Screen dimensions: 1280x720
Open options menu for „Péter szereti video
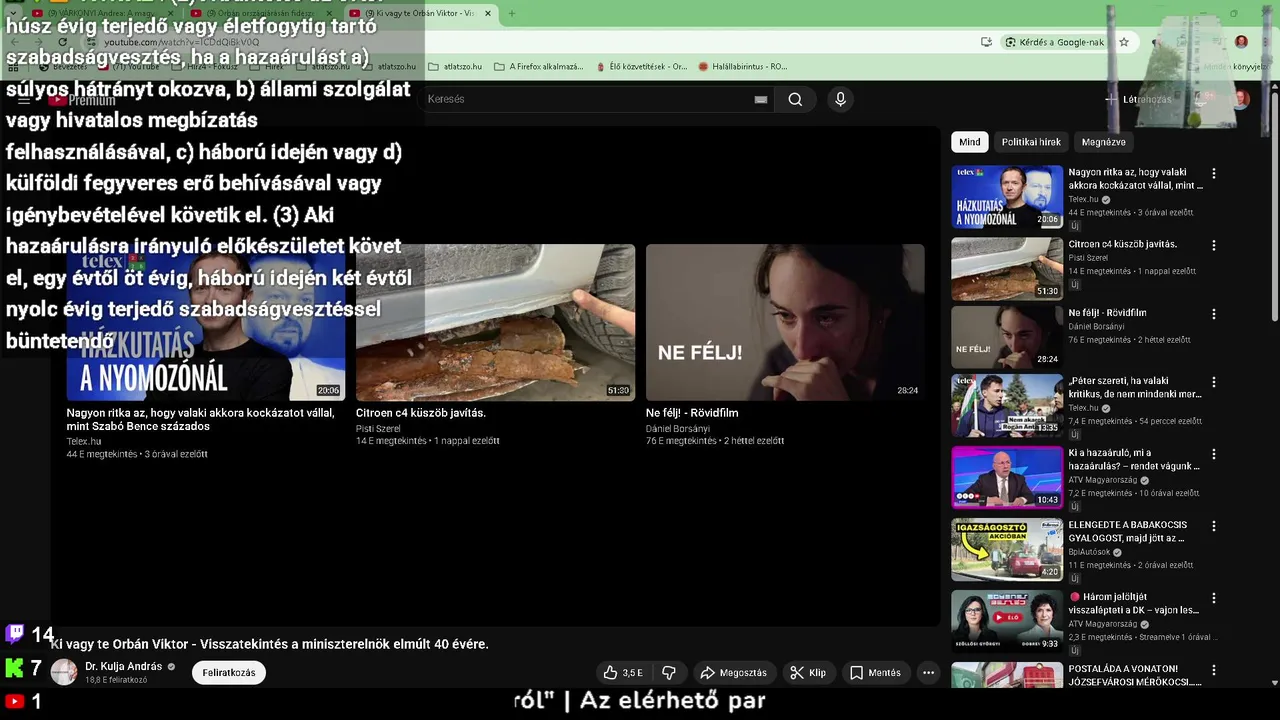pyautogui.click(x=1214, y=382)
